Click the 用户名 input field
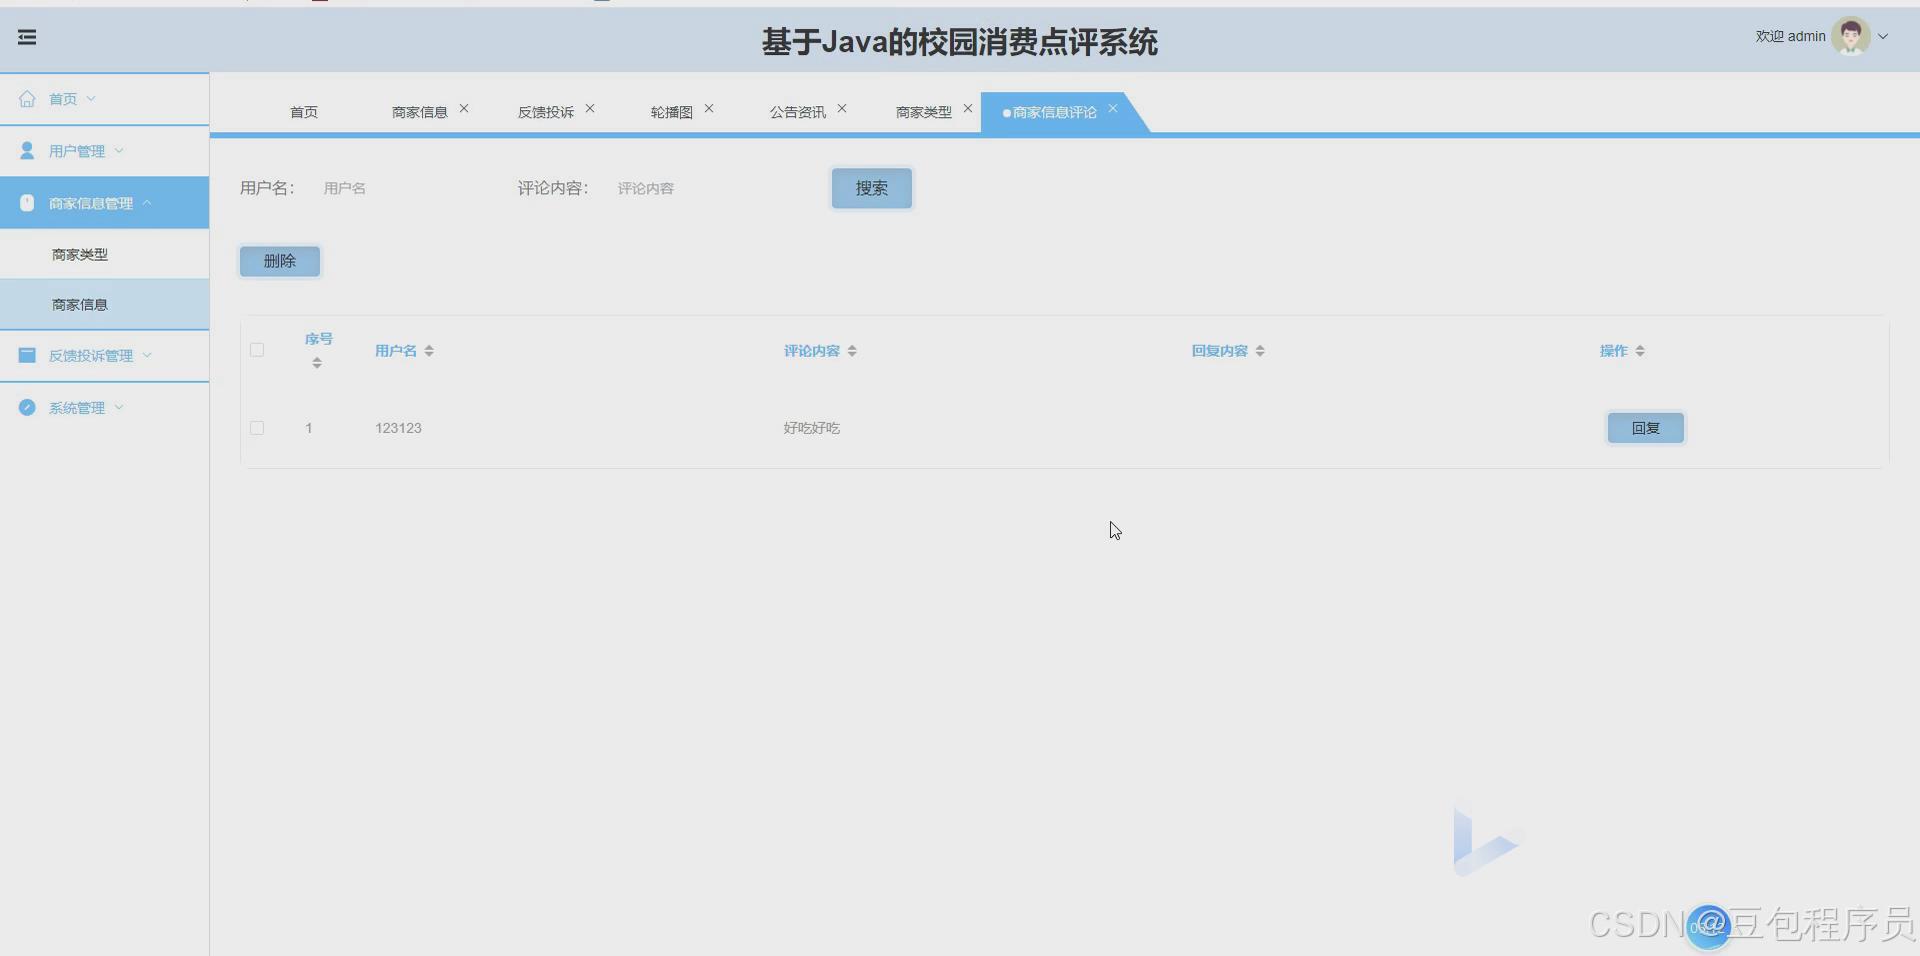This screenshot has width=1920, height=956. pos(400,188)
